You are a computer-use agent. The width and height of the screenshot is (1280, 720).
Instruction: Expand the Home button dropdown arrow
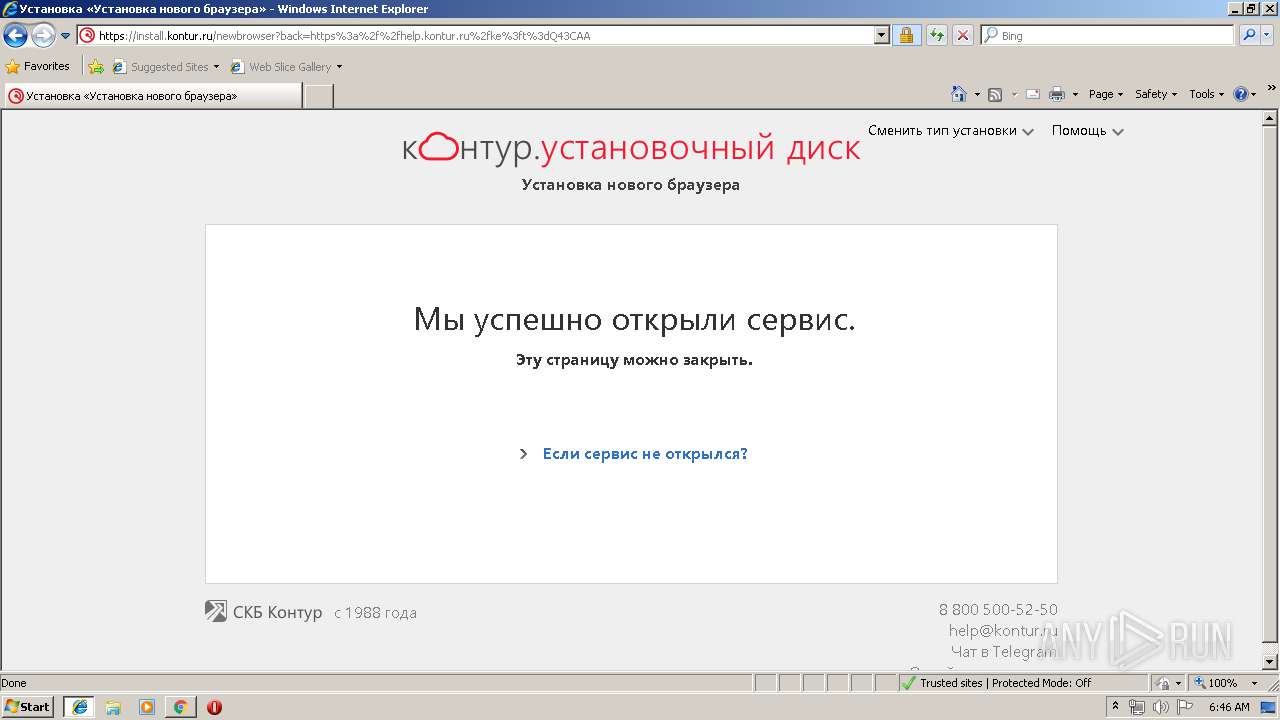977,94
